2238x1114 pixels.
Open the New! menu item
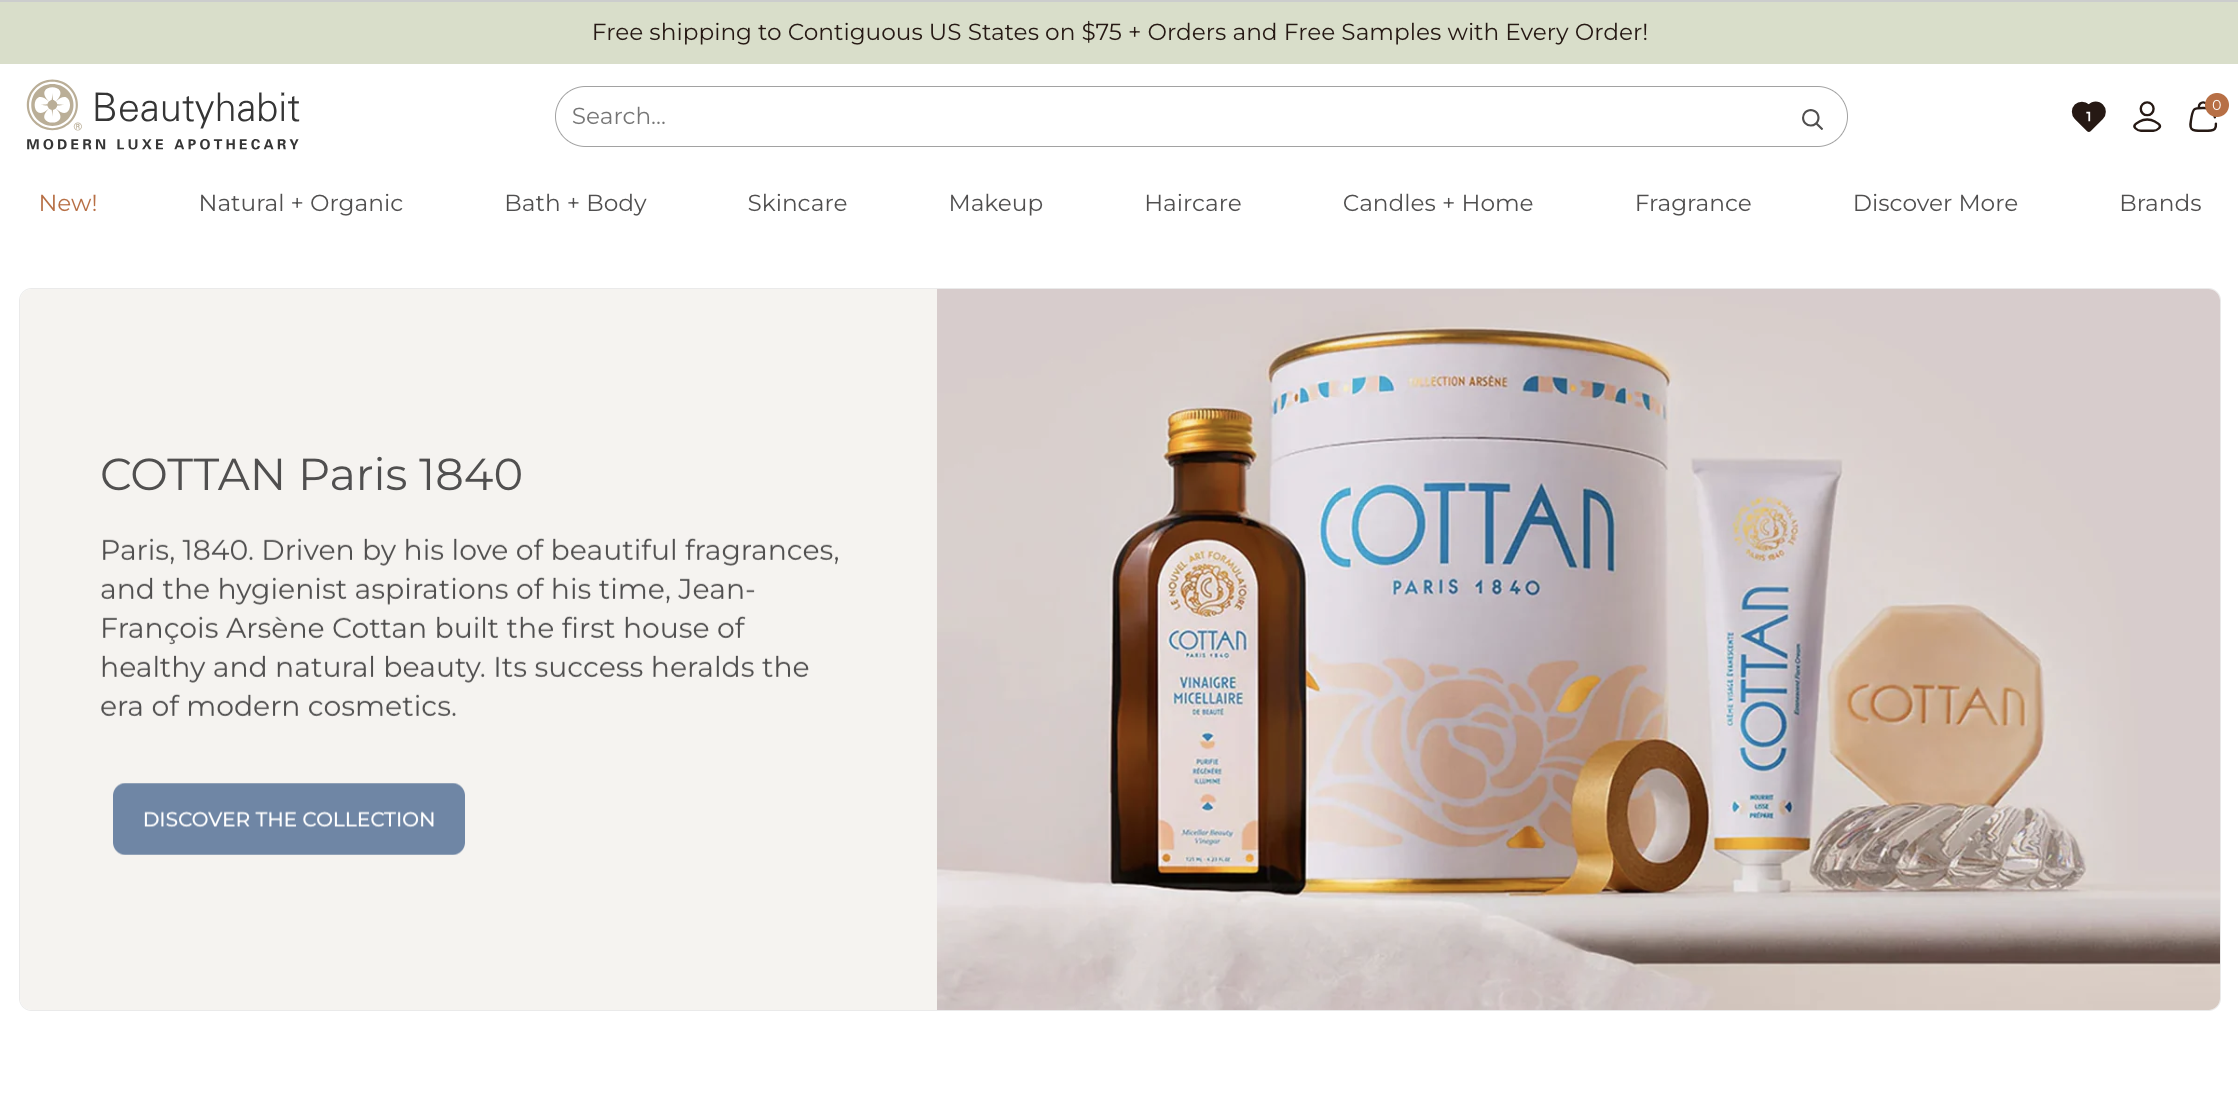68,203
